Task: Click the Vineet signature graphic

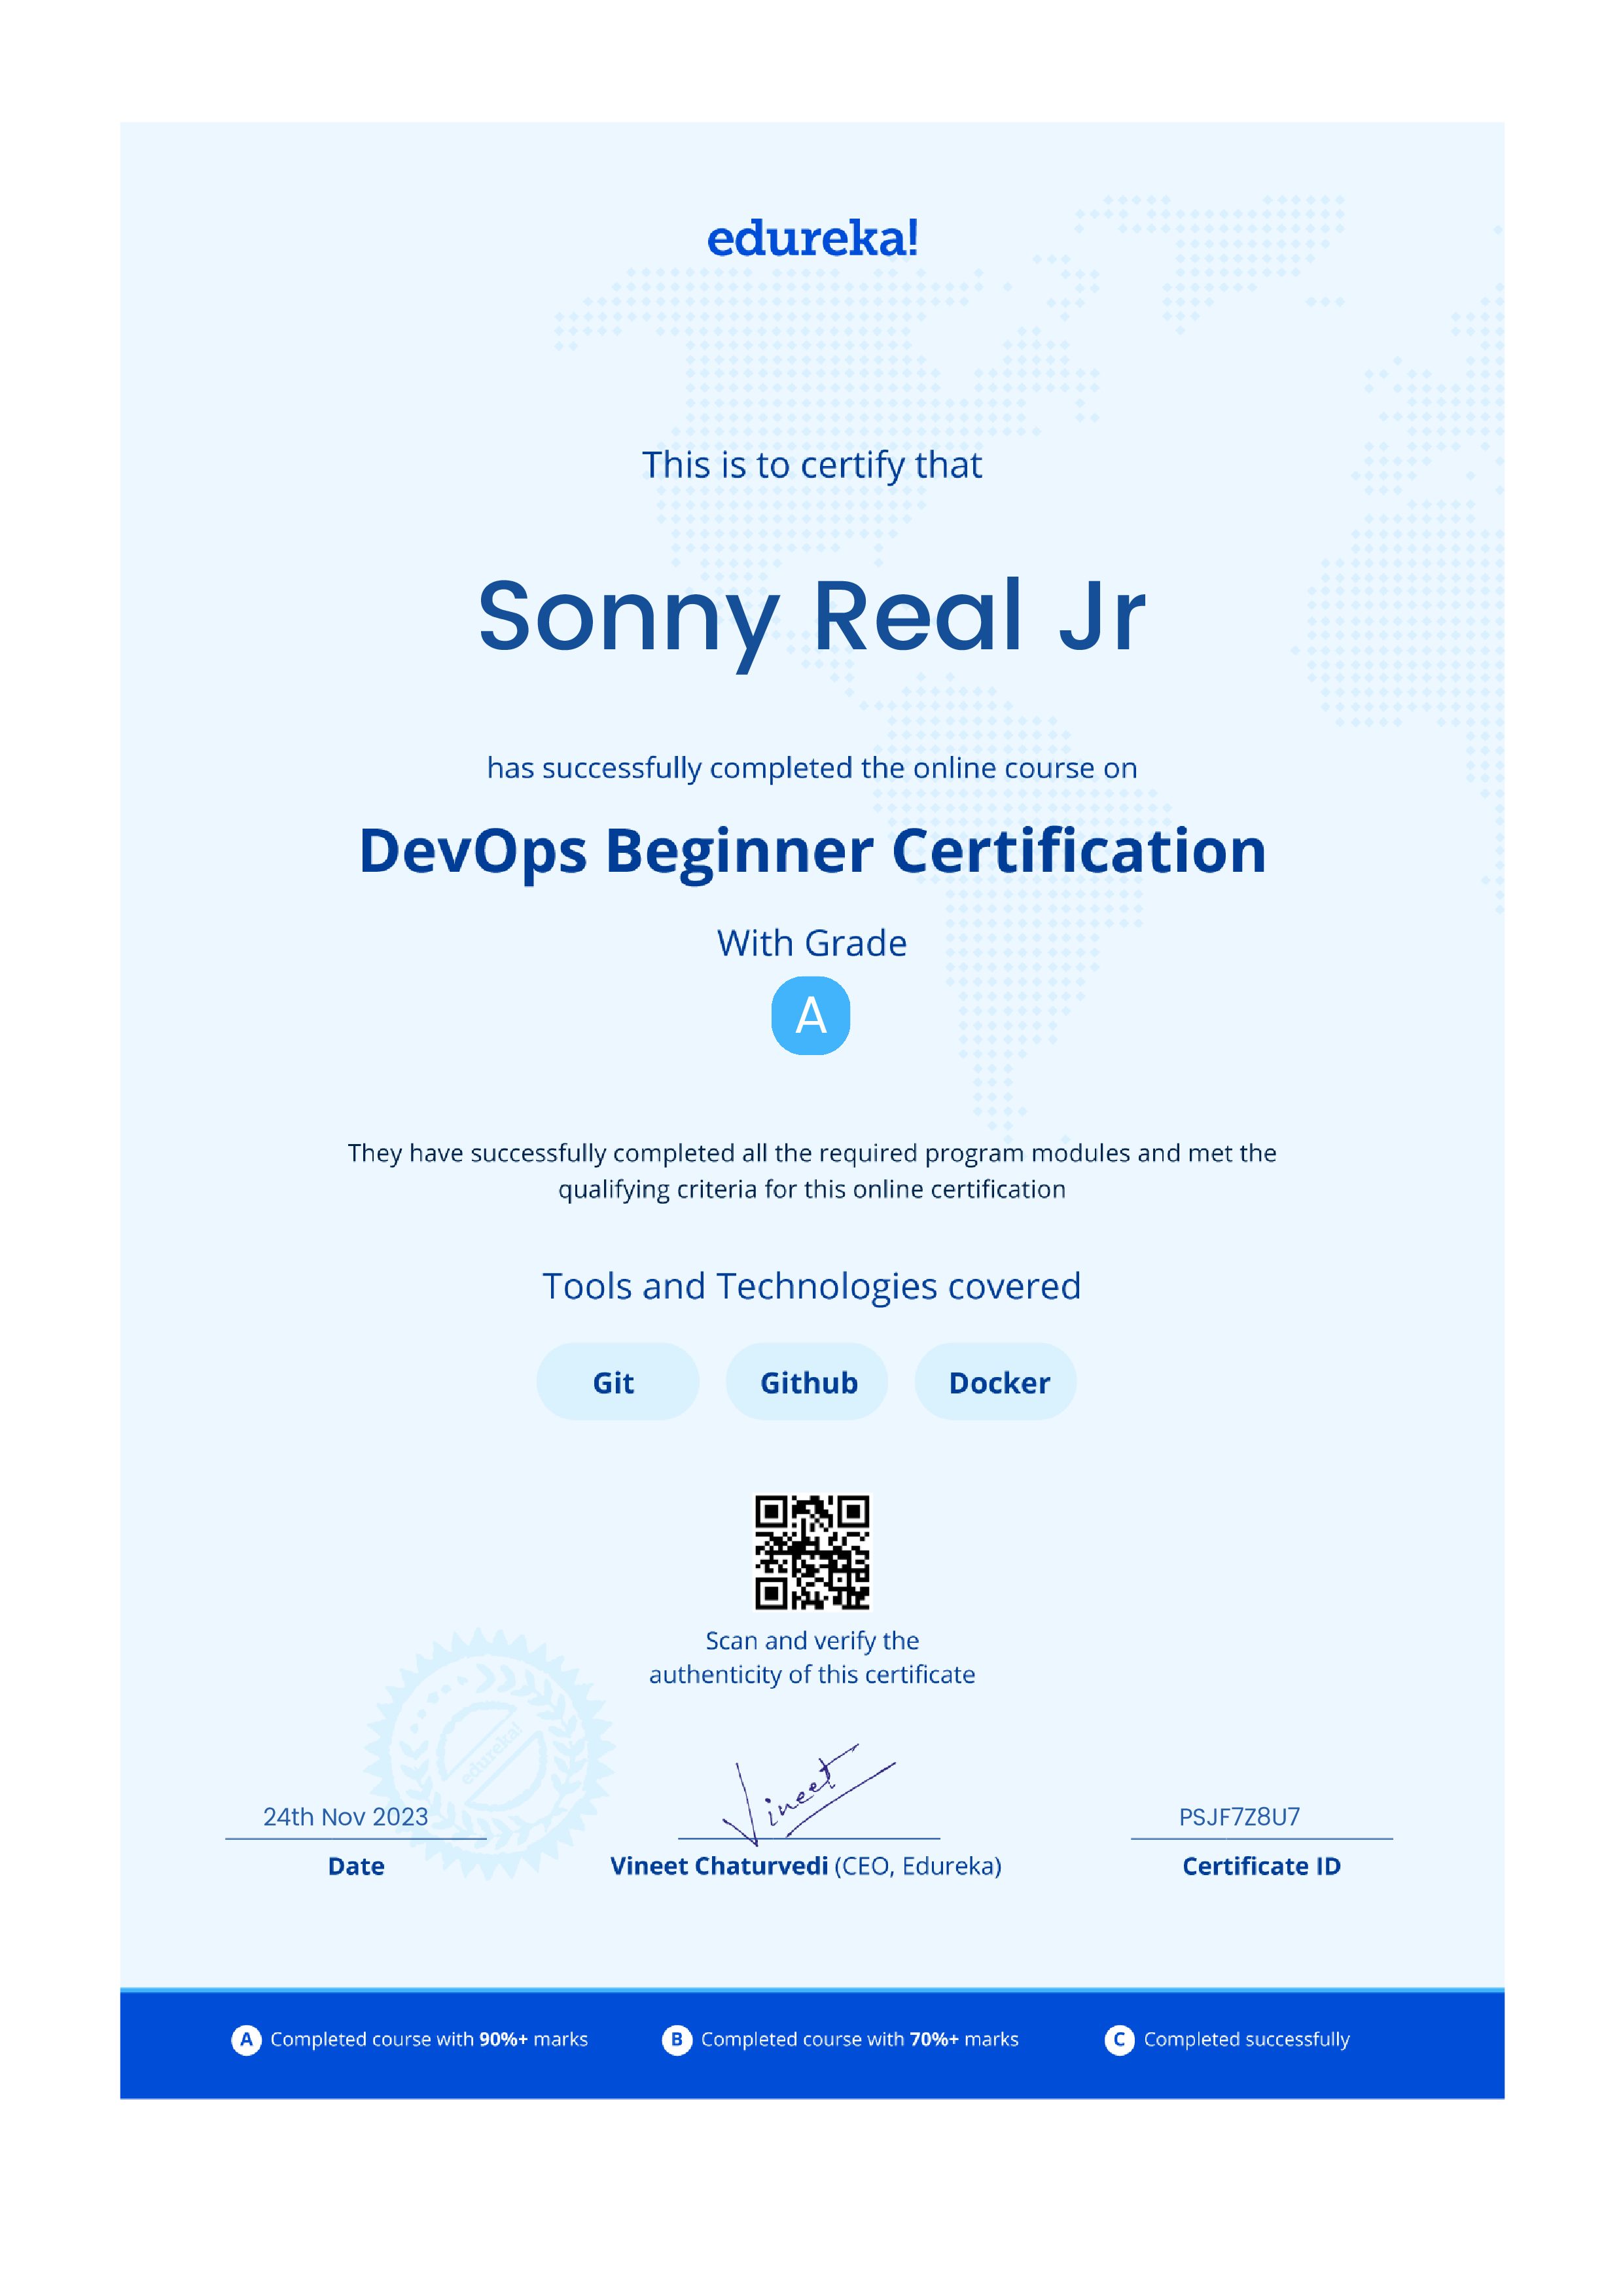Action: point(809,1794)
